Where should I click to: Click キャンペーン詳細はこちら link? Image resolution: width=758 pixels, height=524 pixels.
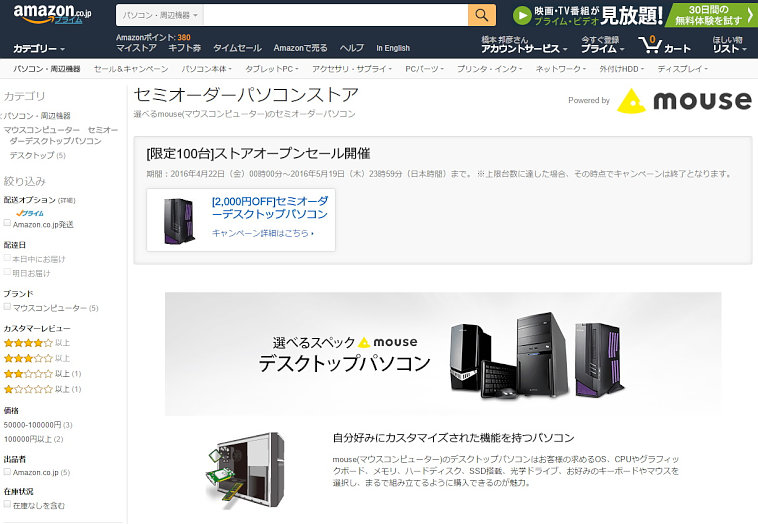pos(263,233)
